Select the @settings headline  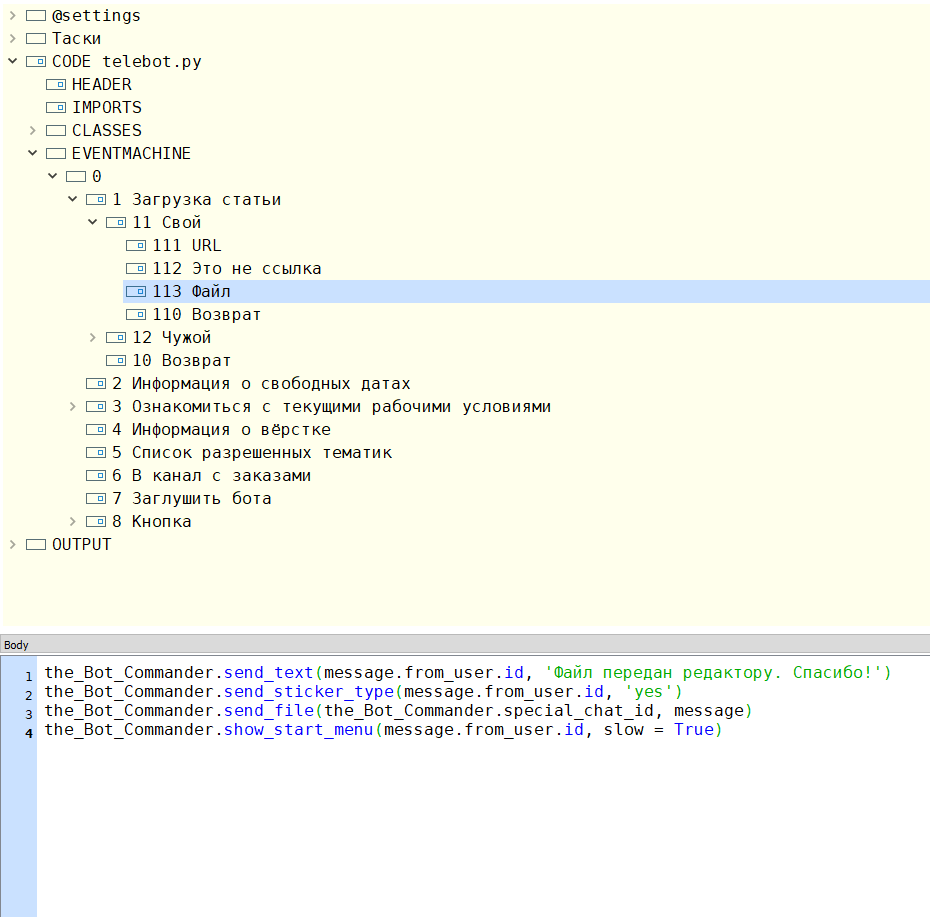(97, 15)
